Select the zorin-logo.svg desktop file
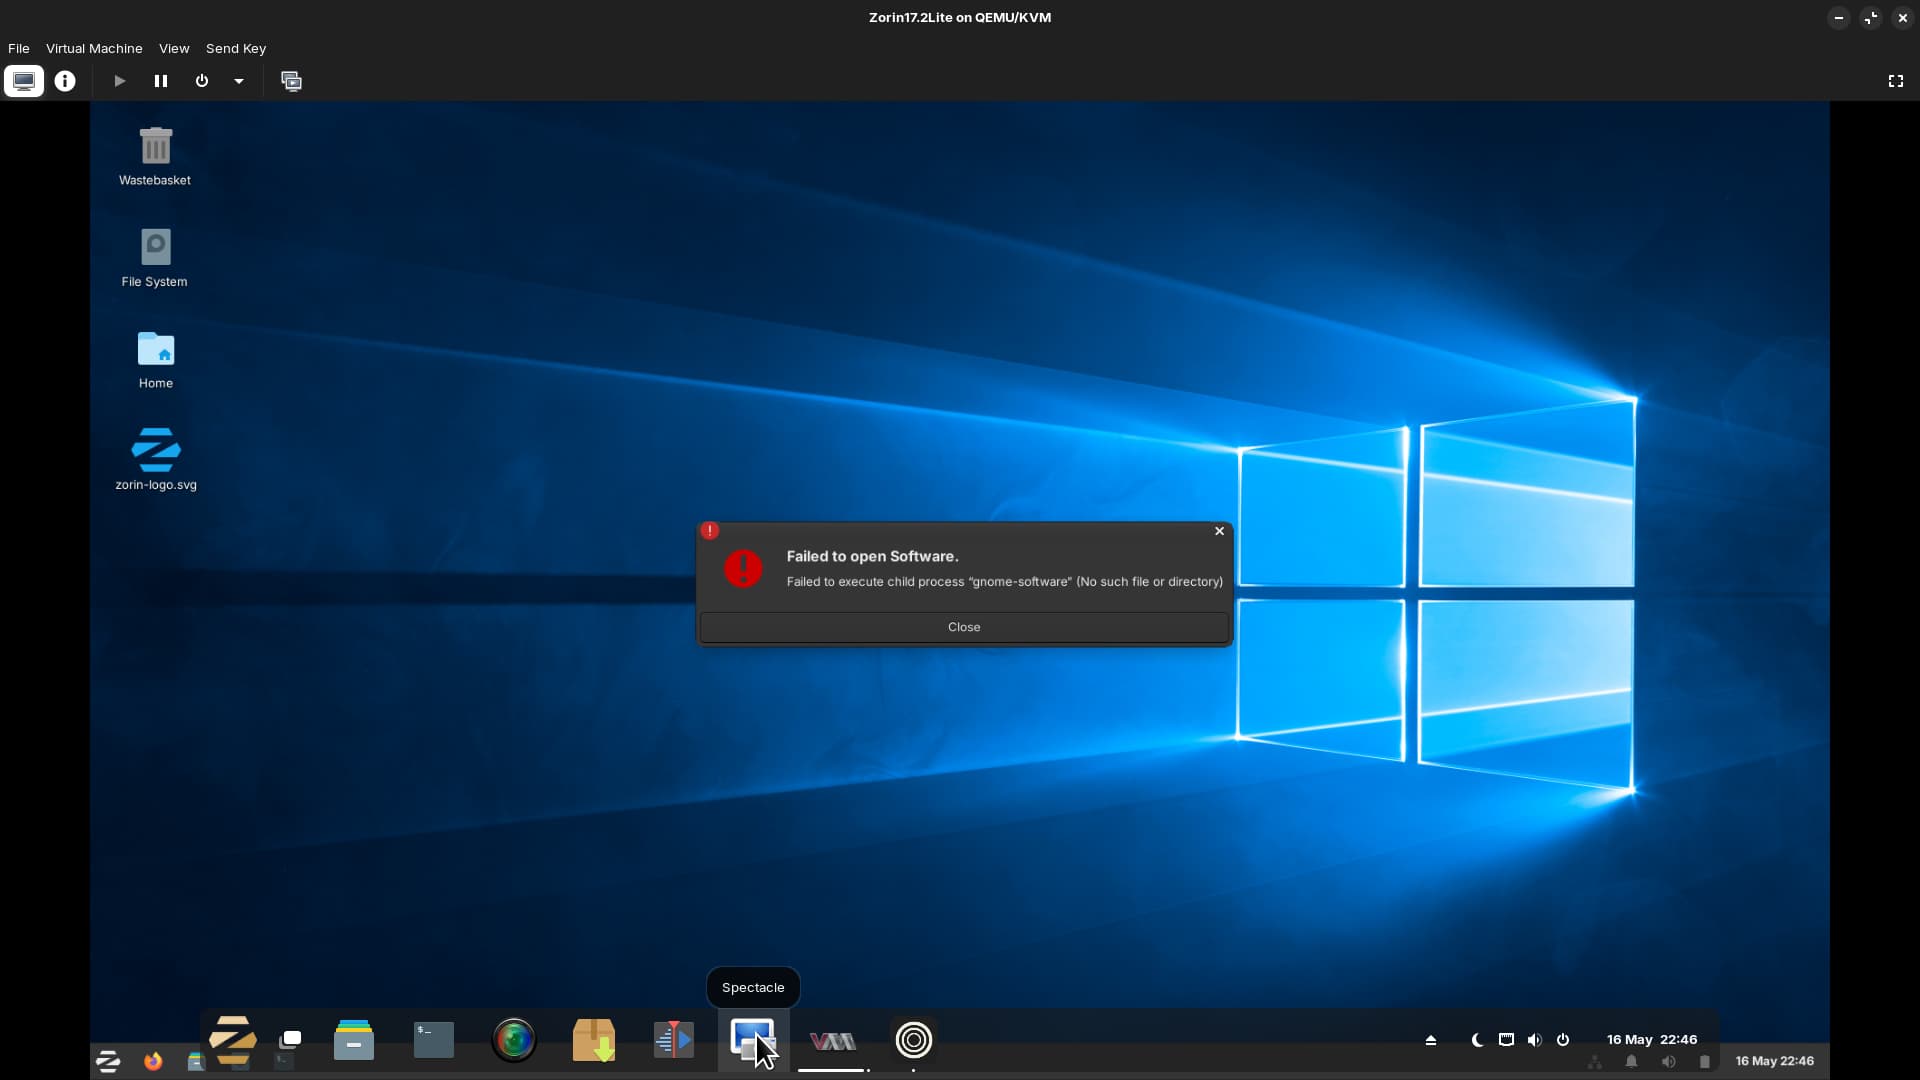1920x1080 pixels. pyautogui.click(x=156, y=460)
